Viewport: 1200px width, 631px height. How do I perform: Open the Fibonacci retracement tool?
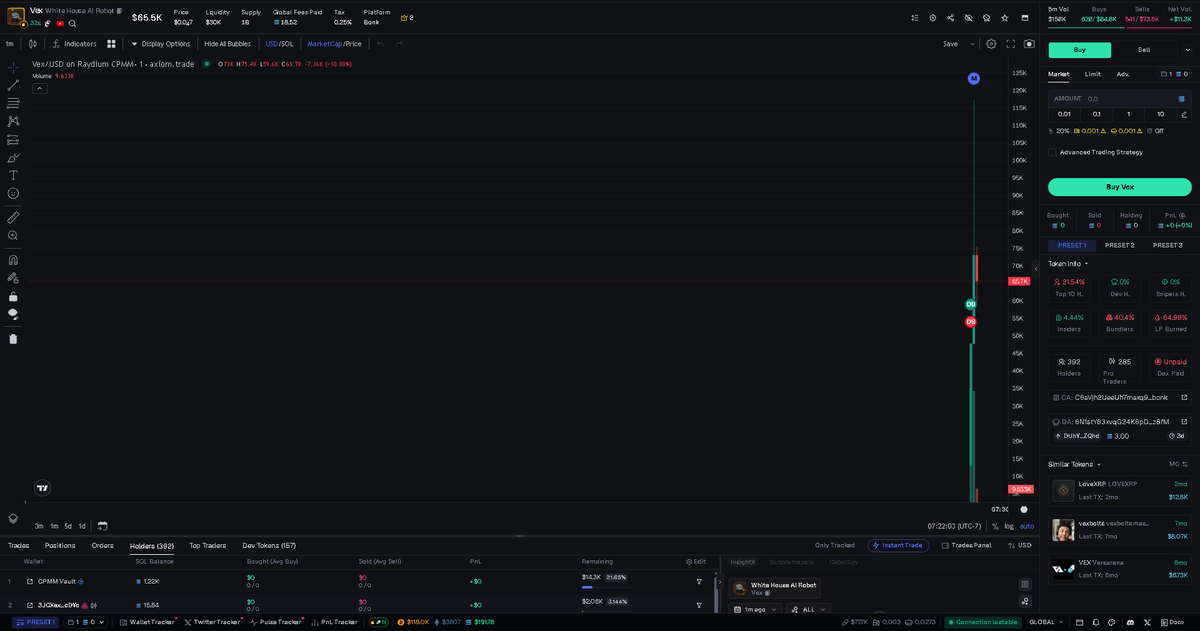click(x=13, y=103)
